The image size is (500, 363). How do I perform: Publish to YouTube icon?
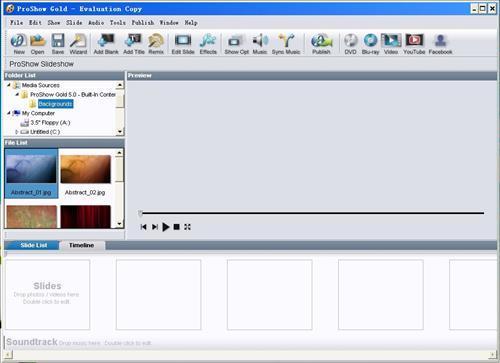click(x=414, y=44)
